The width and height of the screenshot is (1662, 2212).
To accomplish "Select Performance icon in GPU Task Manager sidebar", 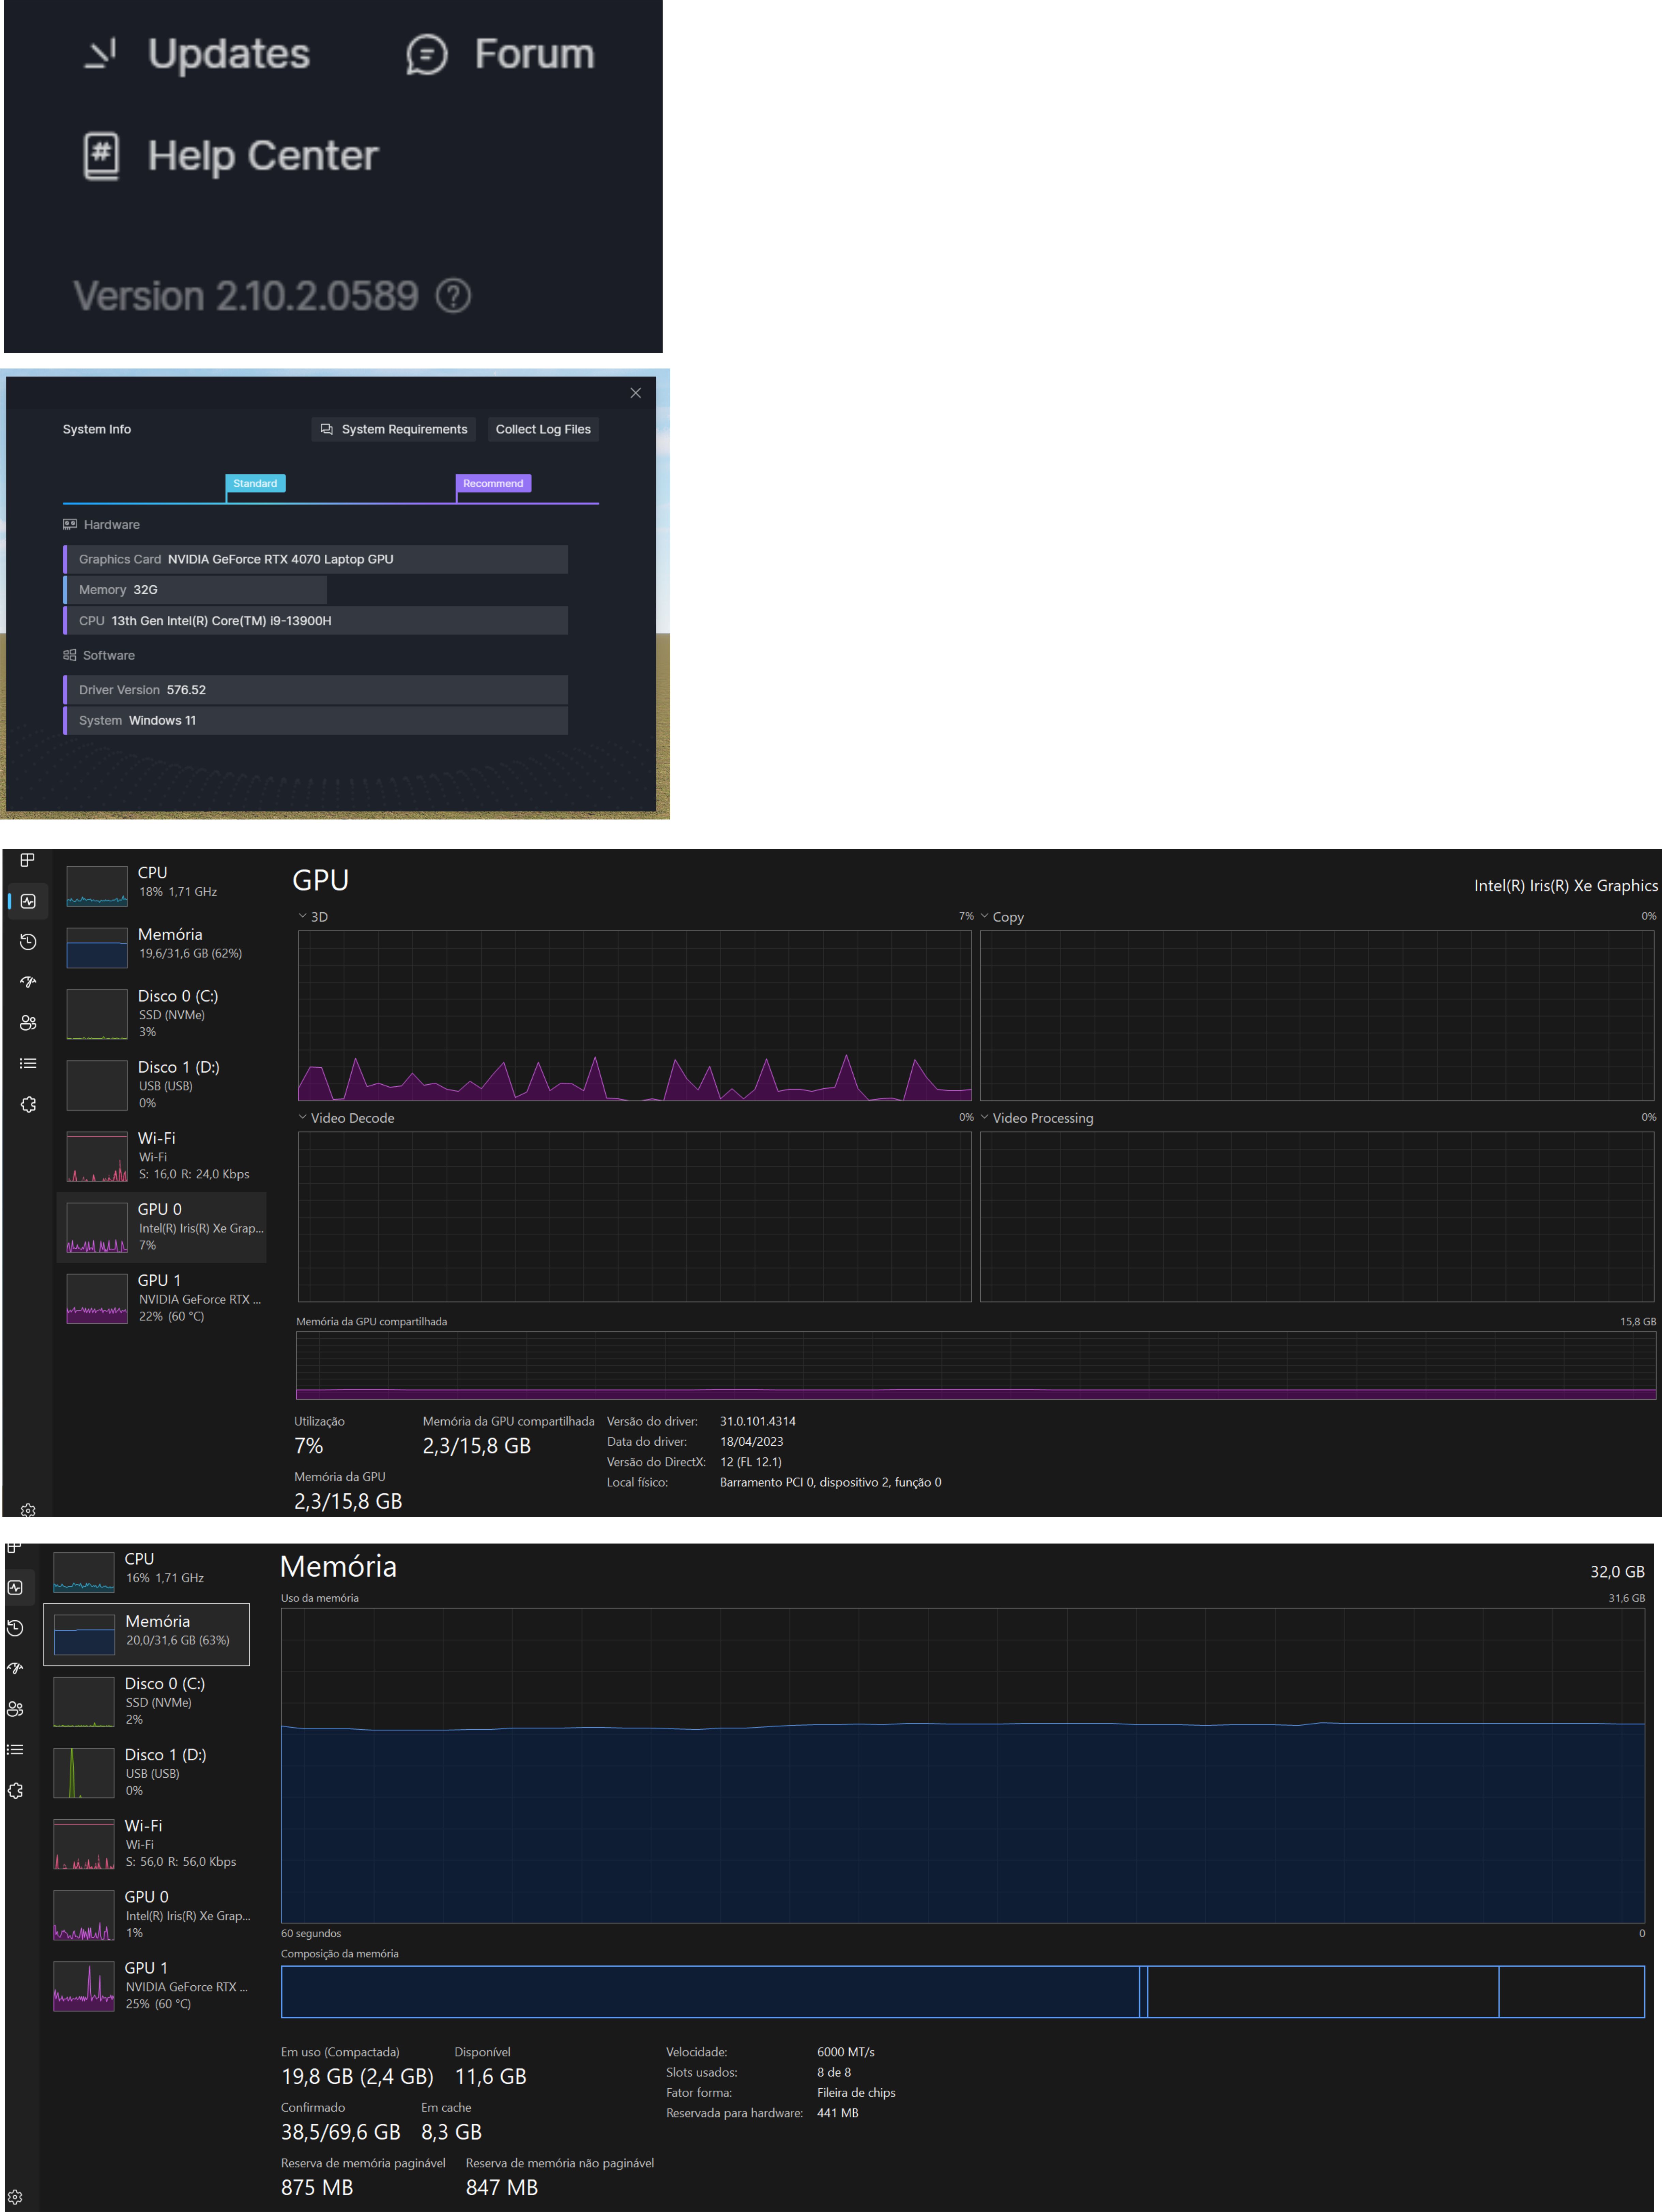I will tap(28, 901).
